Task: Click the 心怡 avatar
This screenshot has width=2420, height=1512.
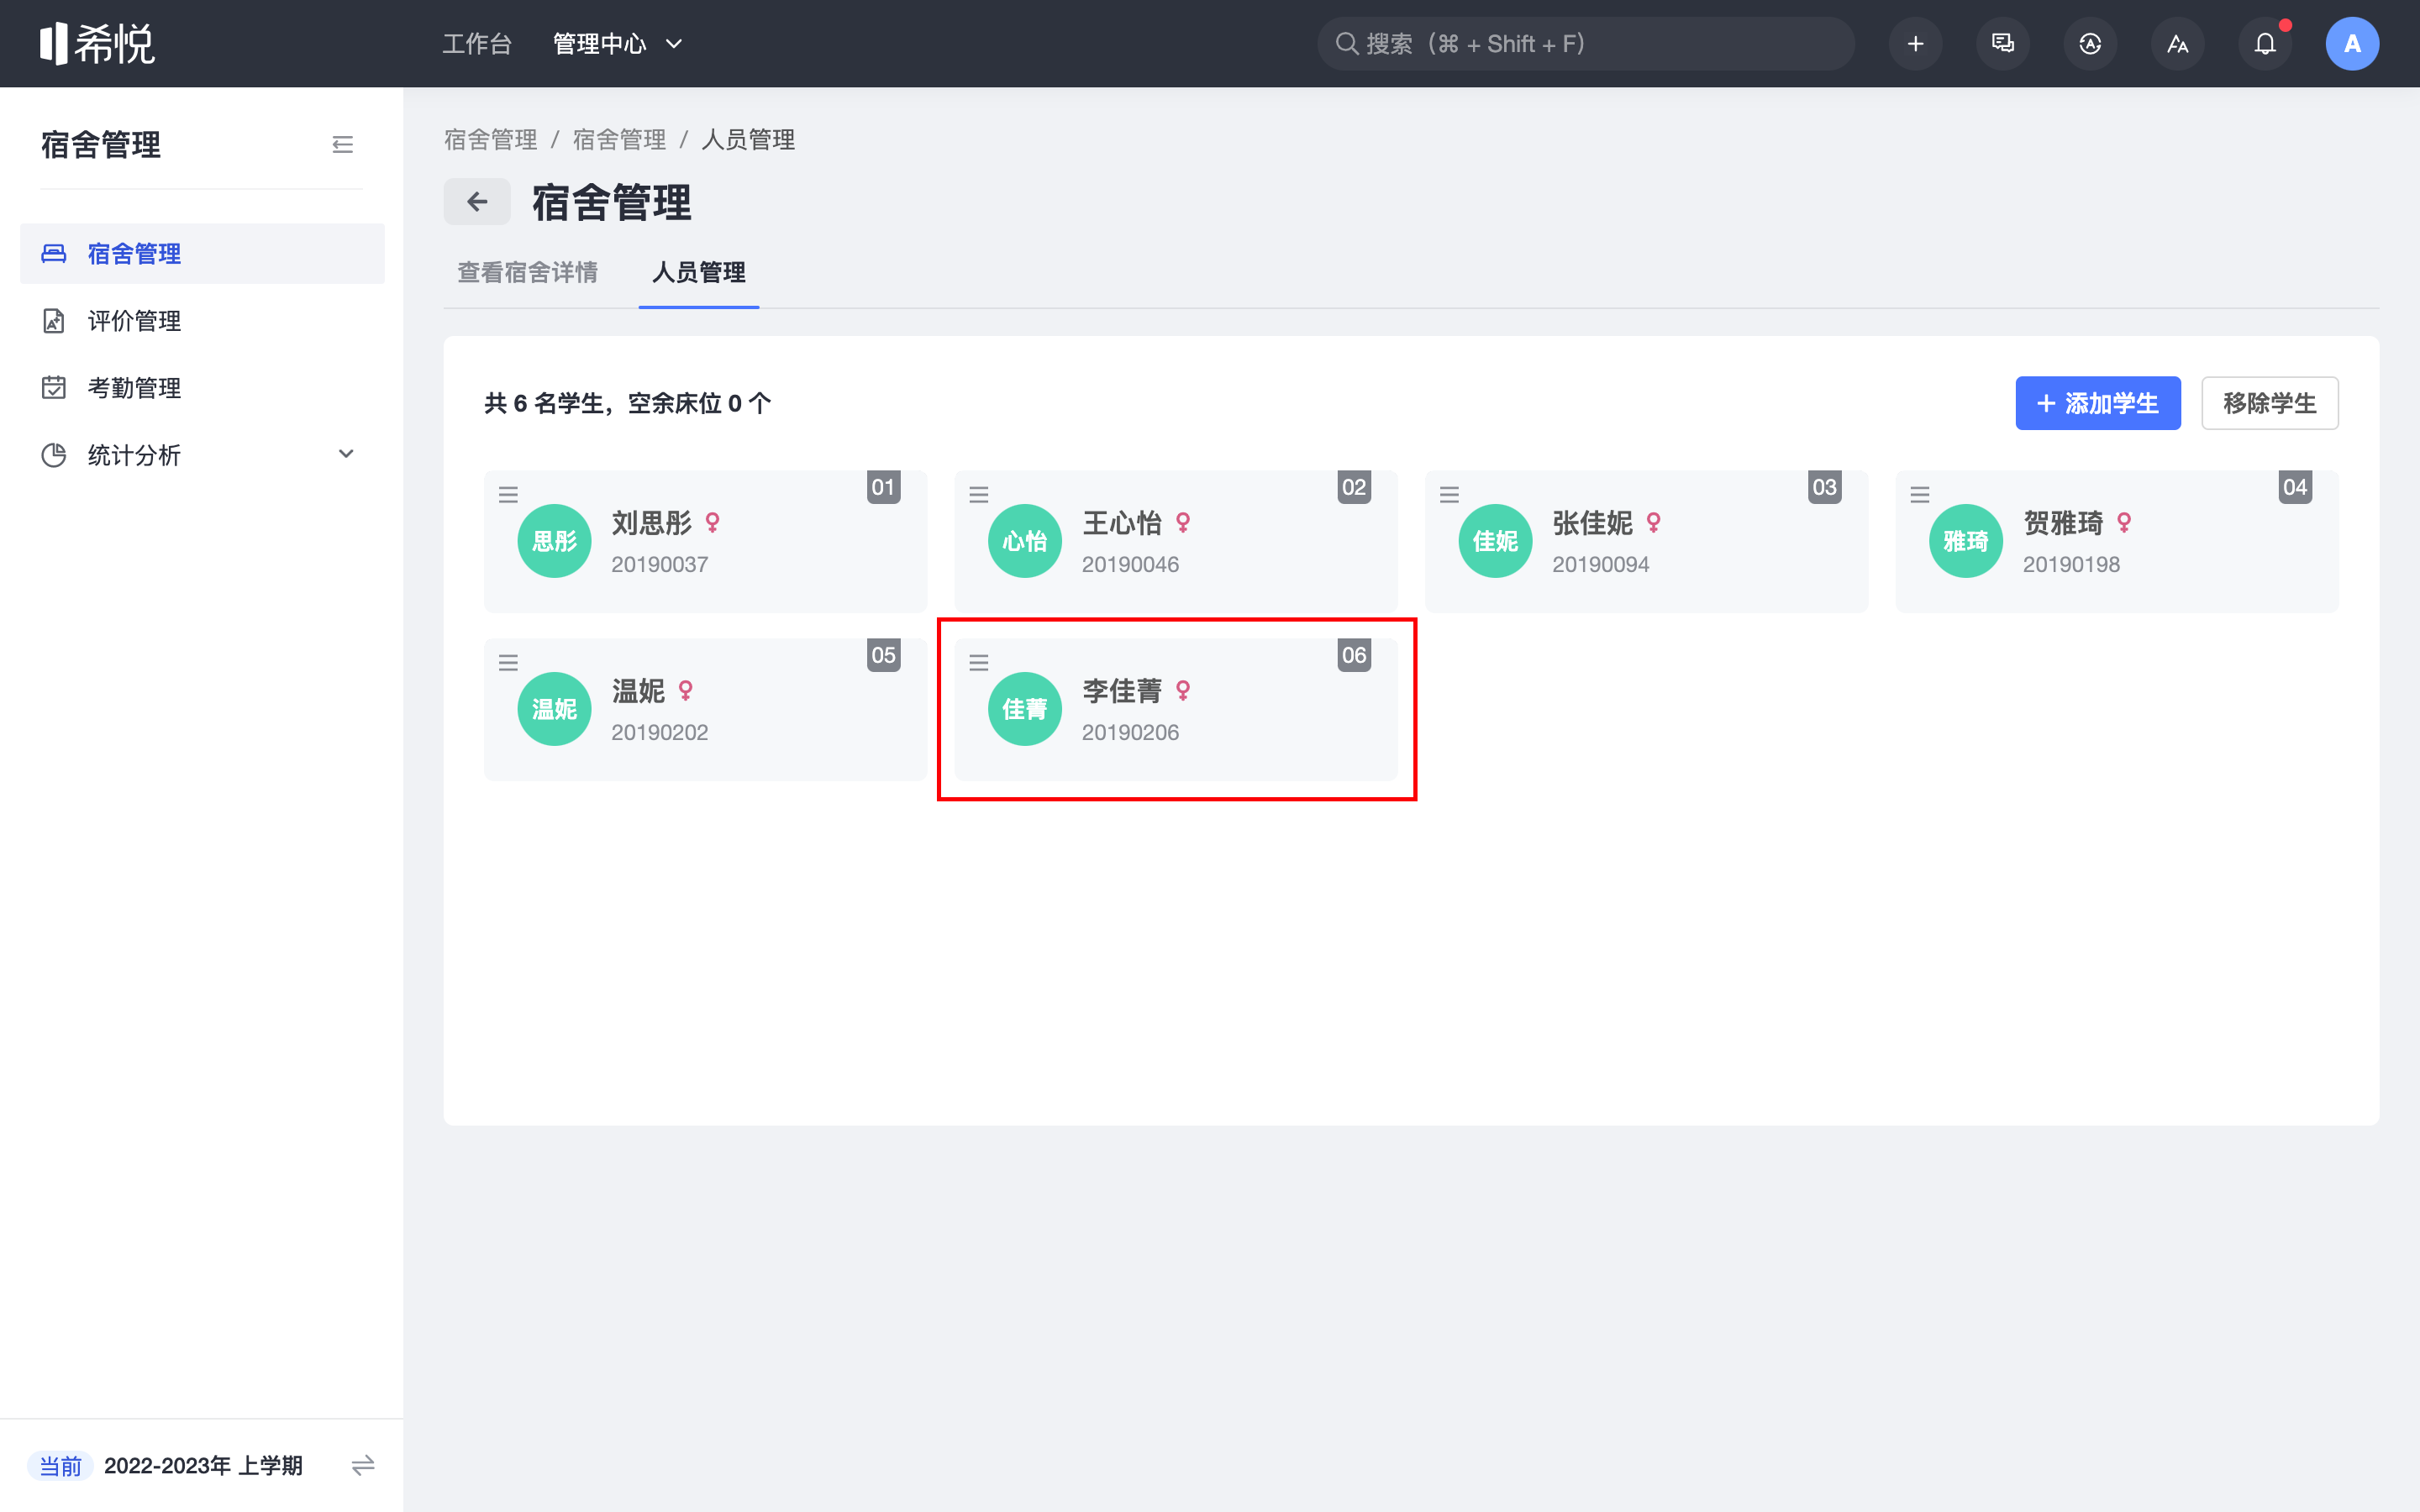Action: pyautogui.click(x=1025, y=541)
